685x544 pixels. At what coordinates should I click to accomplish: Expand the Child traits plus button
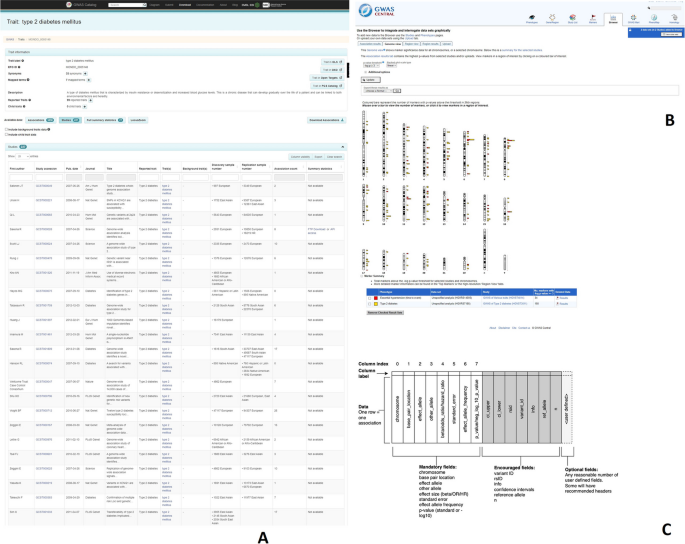pos(84,106)
